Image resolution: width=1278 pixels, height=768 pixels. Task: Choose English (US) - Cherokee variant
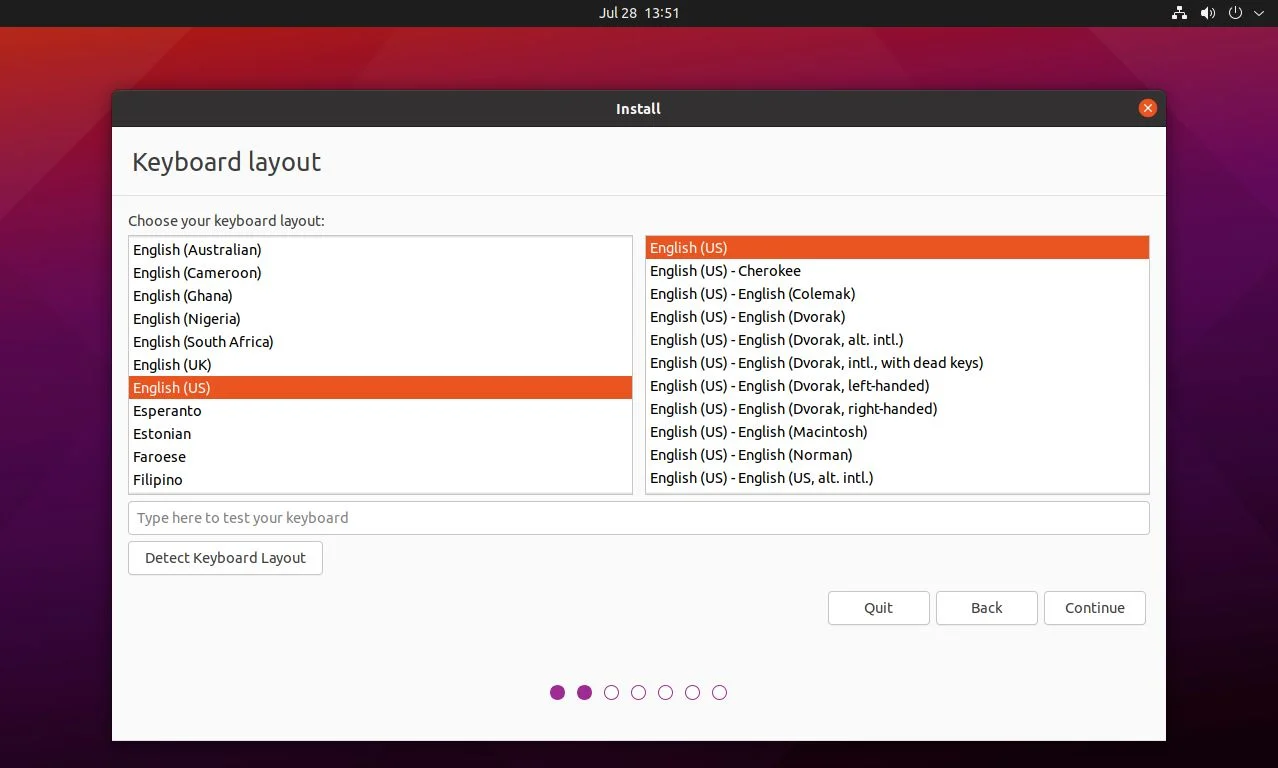coord(897,271)
